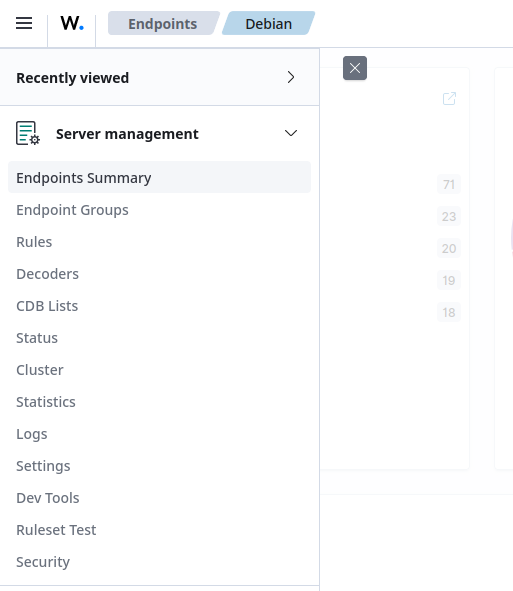Viewport: 513px width, 591px height.
Task: Go to Endpoint Groups
Action: pyautogui.click(x=72, y=210)
